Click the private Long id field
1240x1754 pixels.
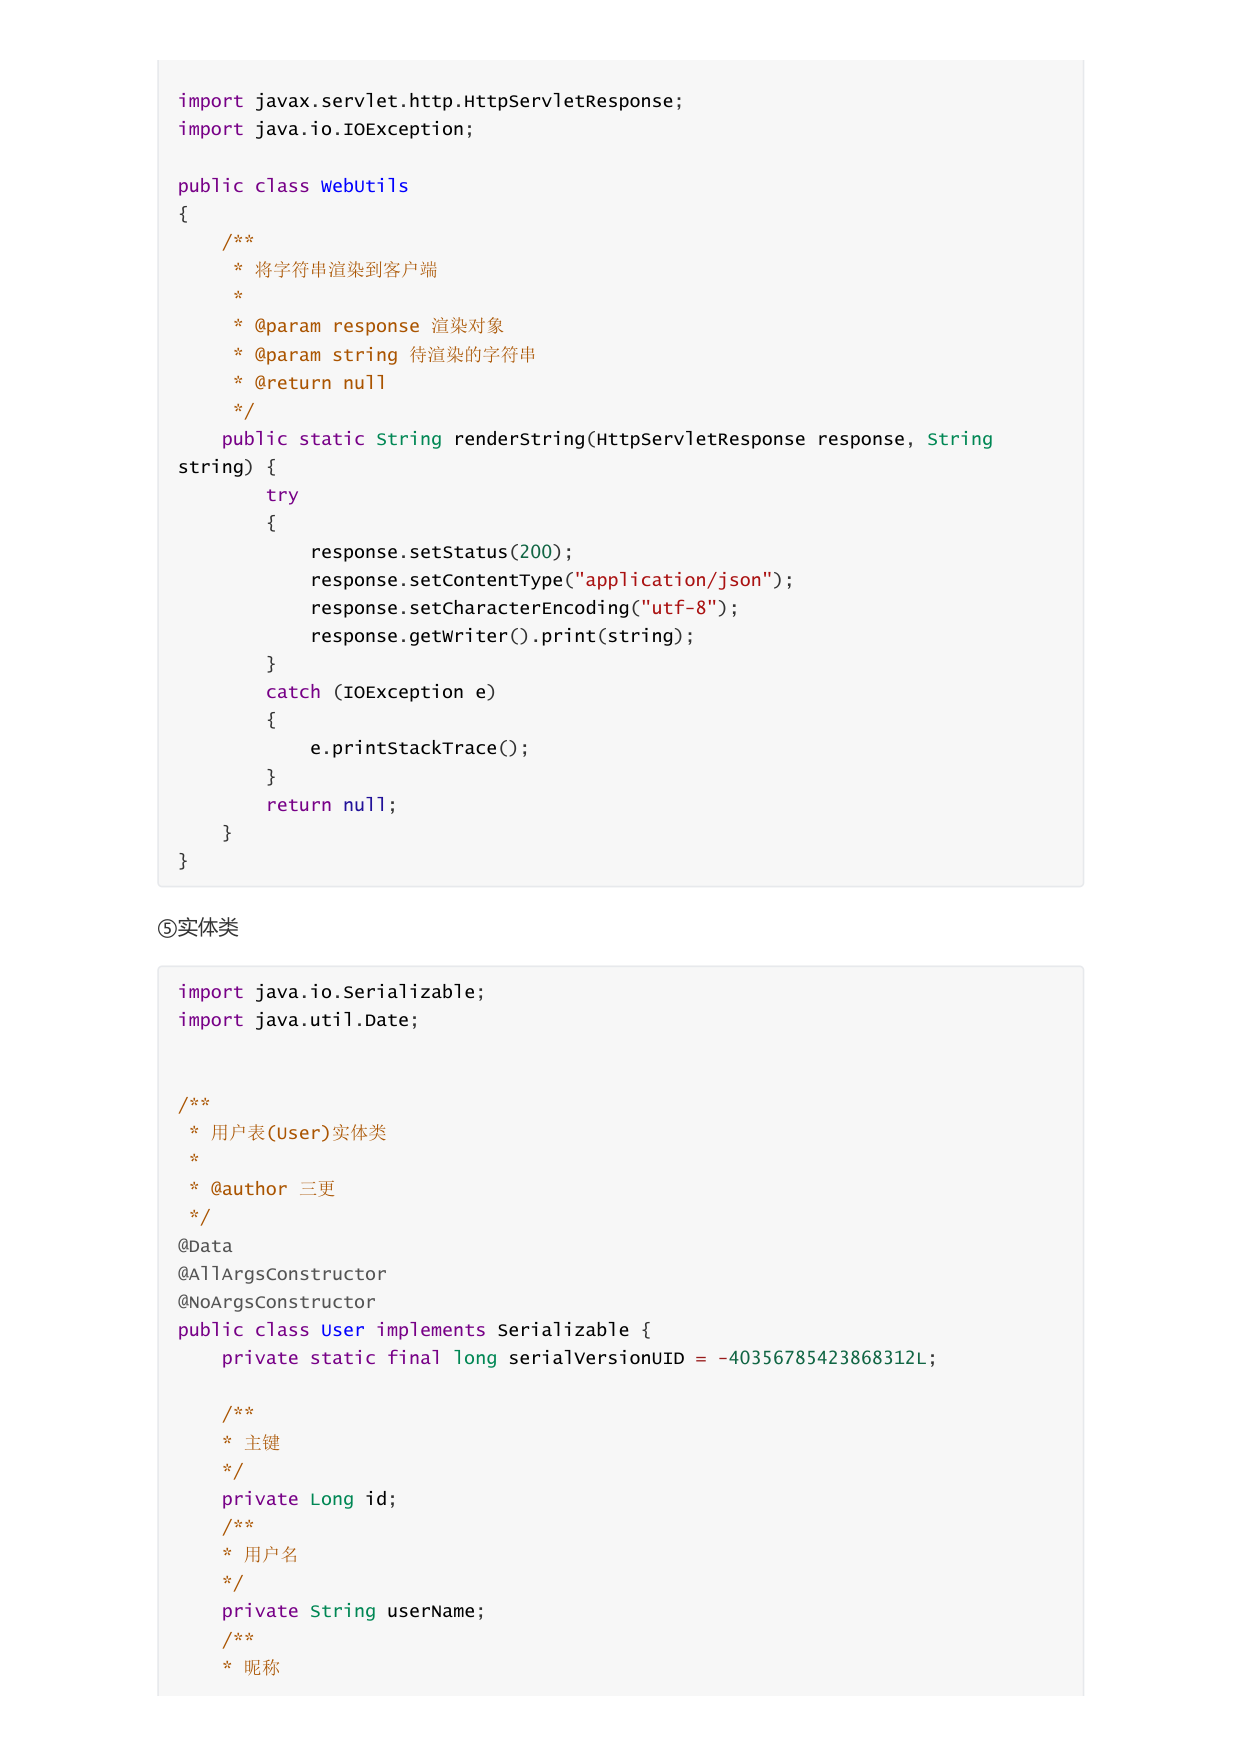coord(309,1499)
